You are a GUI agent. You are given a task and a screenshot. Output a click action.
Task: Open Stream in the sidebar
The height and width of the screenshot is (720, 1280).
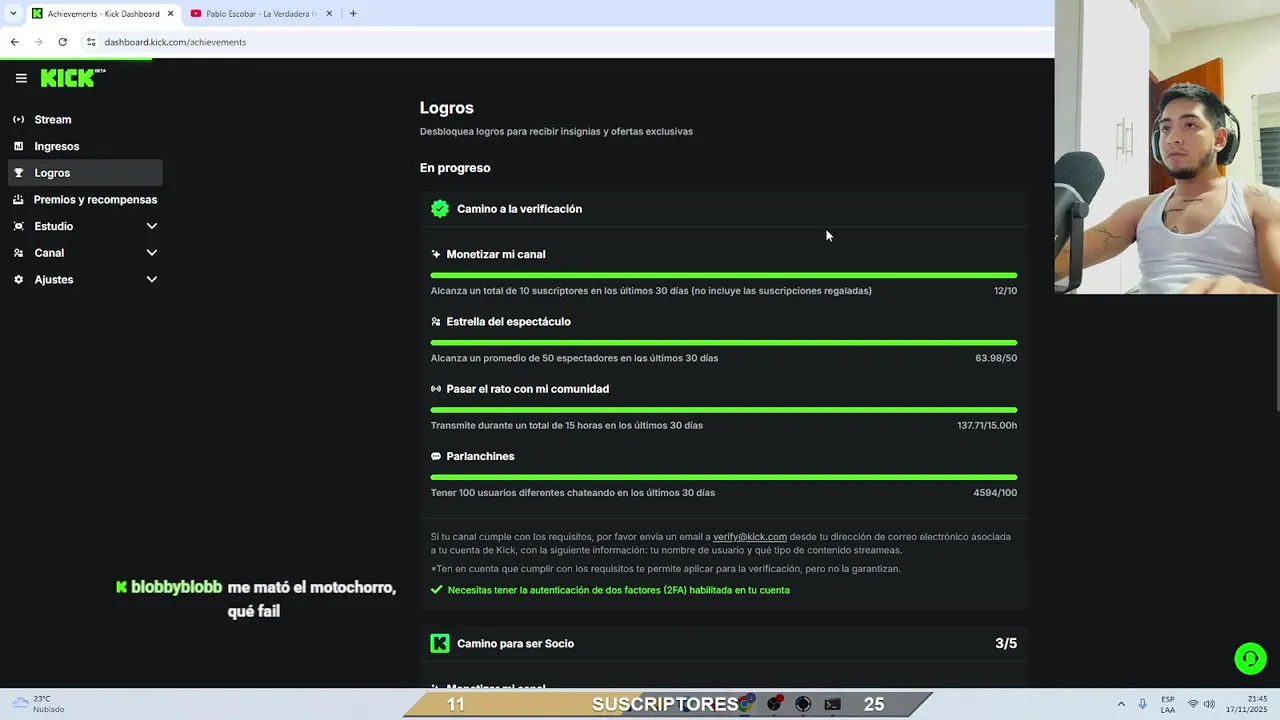(x=85, y=119)
